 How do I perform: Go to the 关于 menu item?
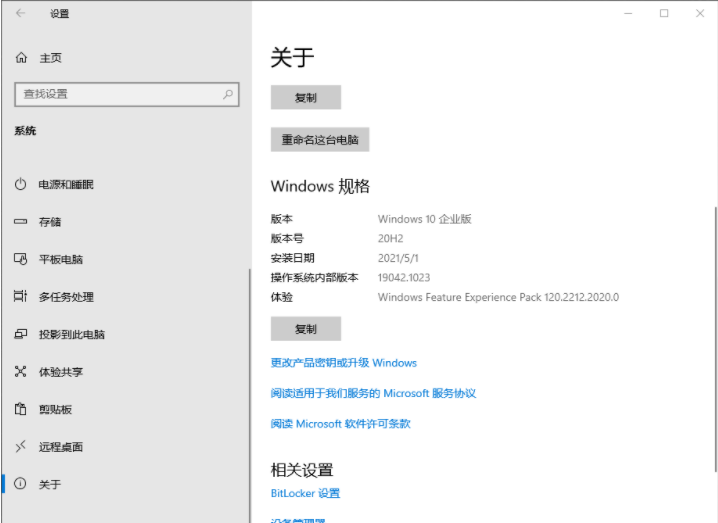(50, 484)
